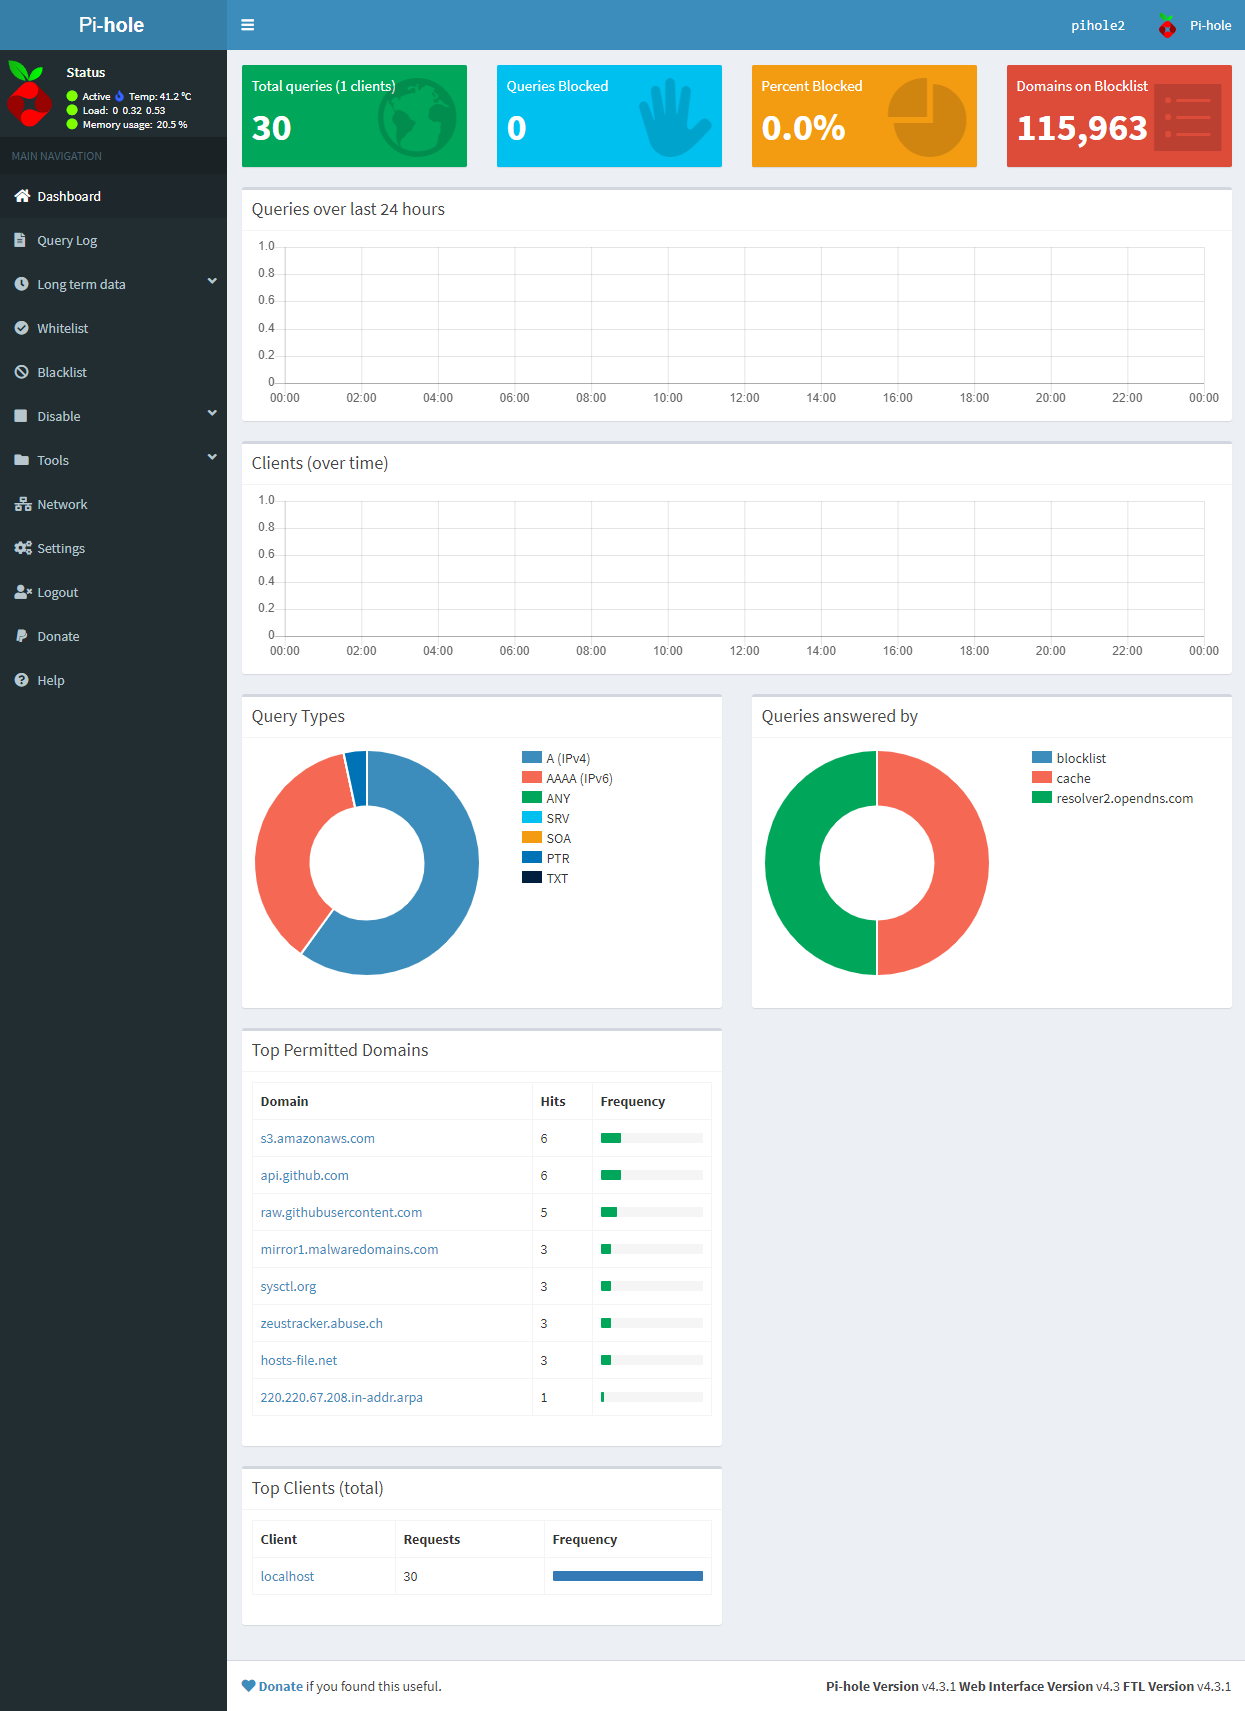Screen dimensions: 1245x1711
Task: Click the Network diagram icon
Action: (23, 504)
